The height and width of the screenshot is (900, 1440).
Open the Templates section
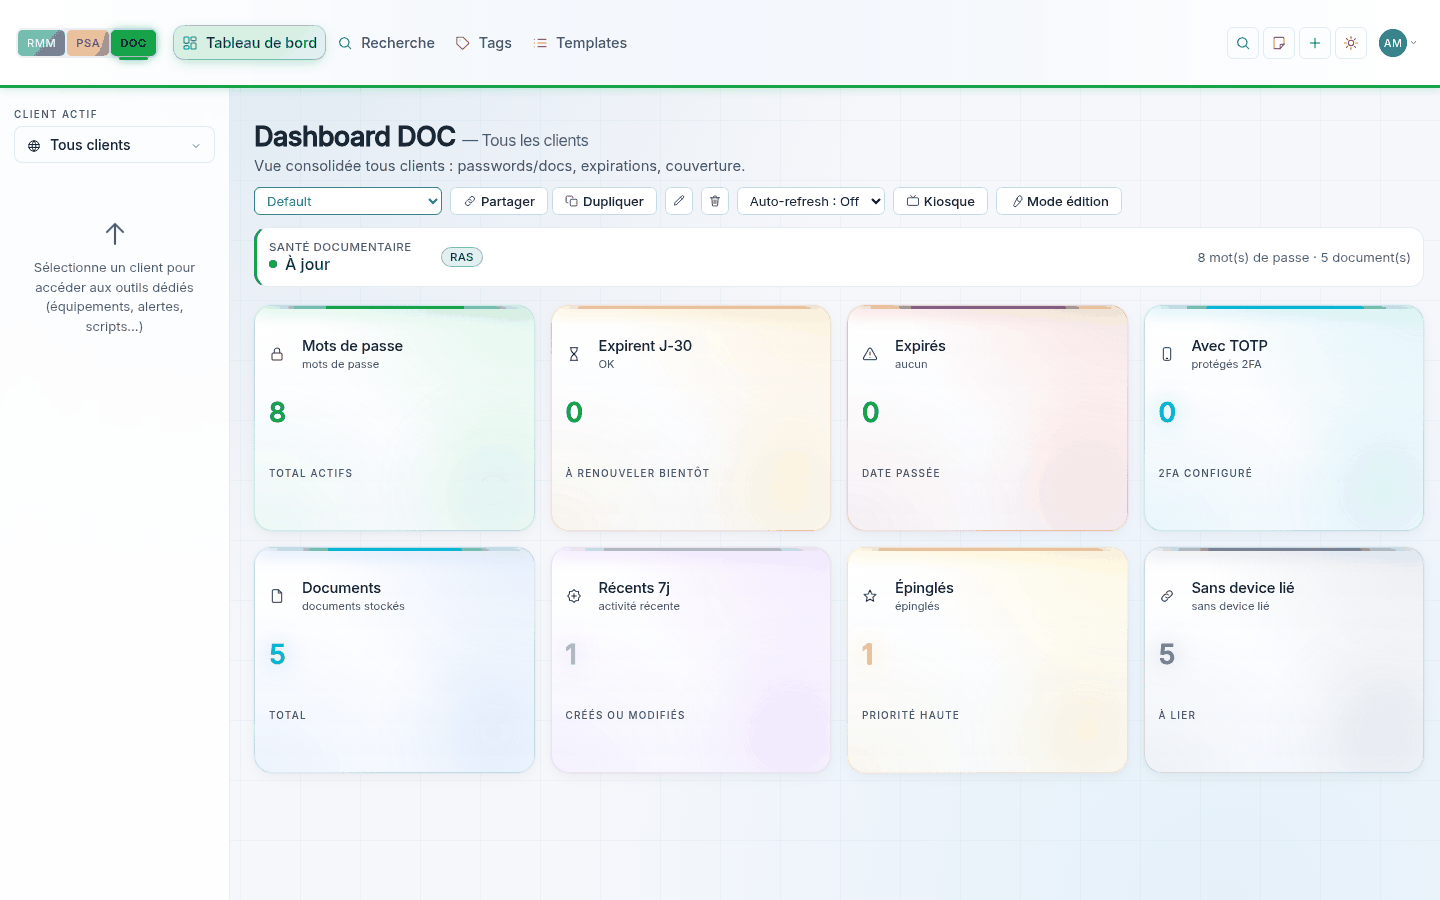click(580, 43)
